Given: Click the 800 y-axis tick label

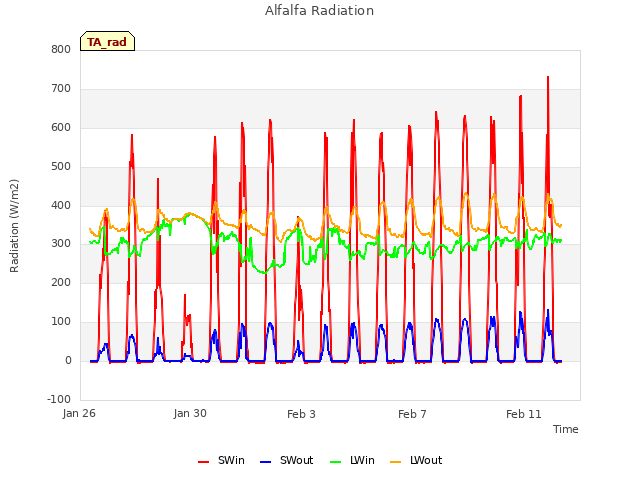Looking at the screenshot, I should 61,49.
